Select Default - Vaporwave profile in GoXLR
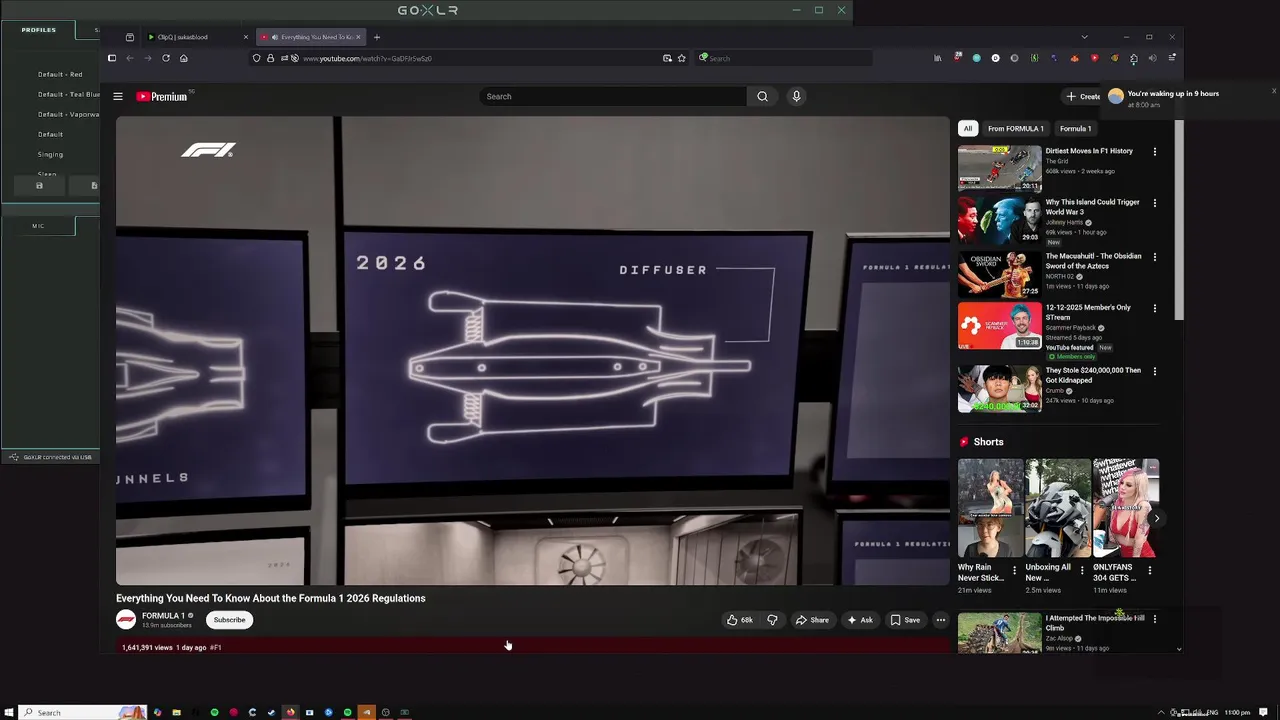The height and width of the screenshot is (720, 1280). (68, 114)
